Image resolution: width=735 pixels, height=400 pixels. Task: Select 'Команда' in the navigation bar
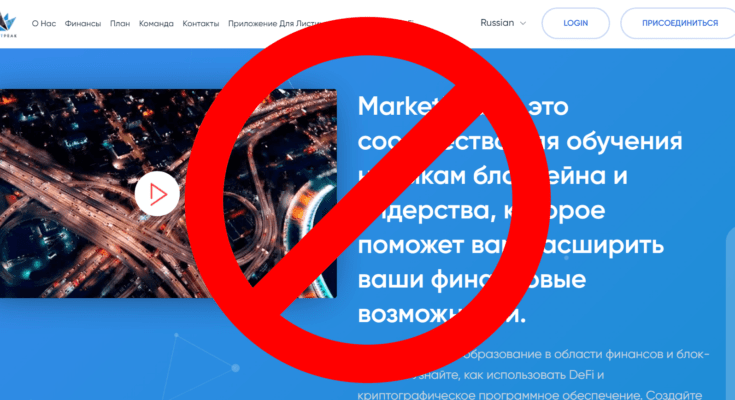point(156,23)
